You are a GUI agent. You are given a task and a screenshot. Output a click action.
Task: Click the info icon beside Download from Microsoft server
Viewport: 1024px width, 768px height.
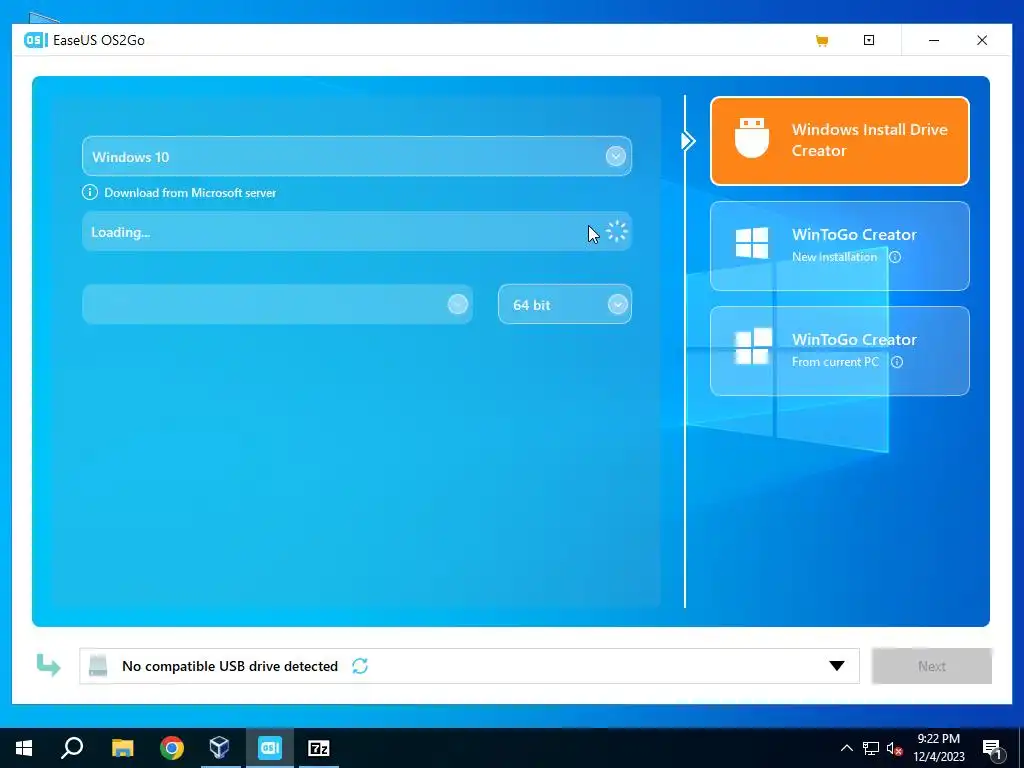(89, 193)
